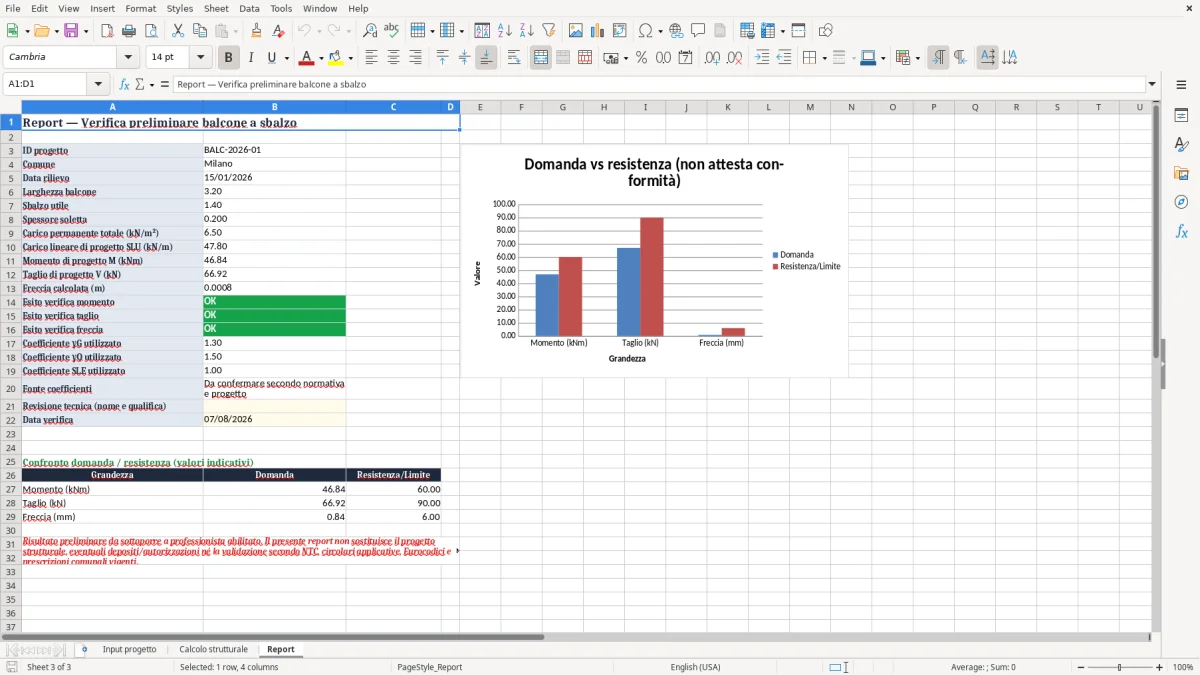Insert a special character with omega icon
The width and height of the screenshot is (1200, 675).
[x=645, y=31]
